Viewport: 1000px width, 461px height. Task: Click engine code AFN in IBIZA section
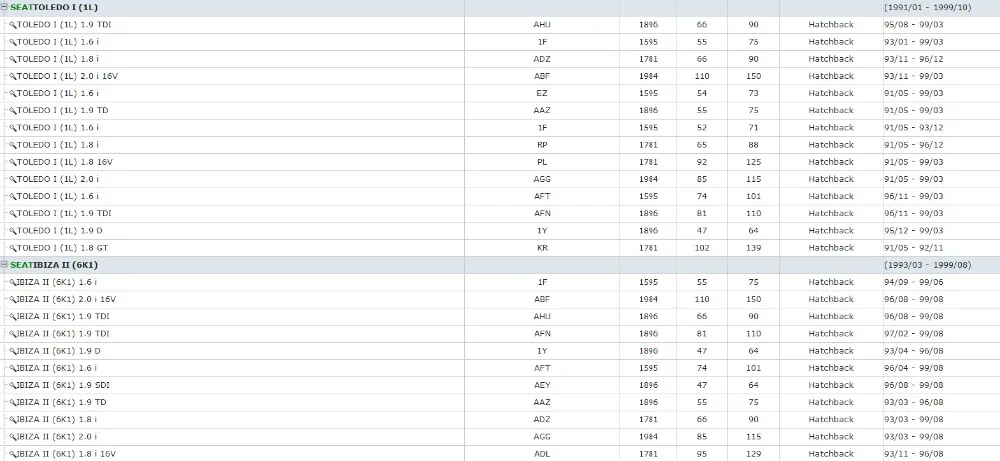542,333
